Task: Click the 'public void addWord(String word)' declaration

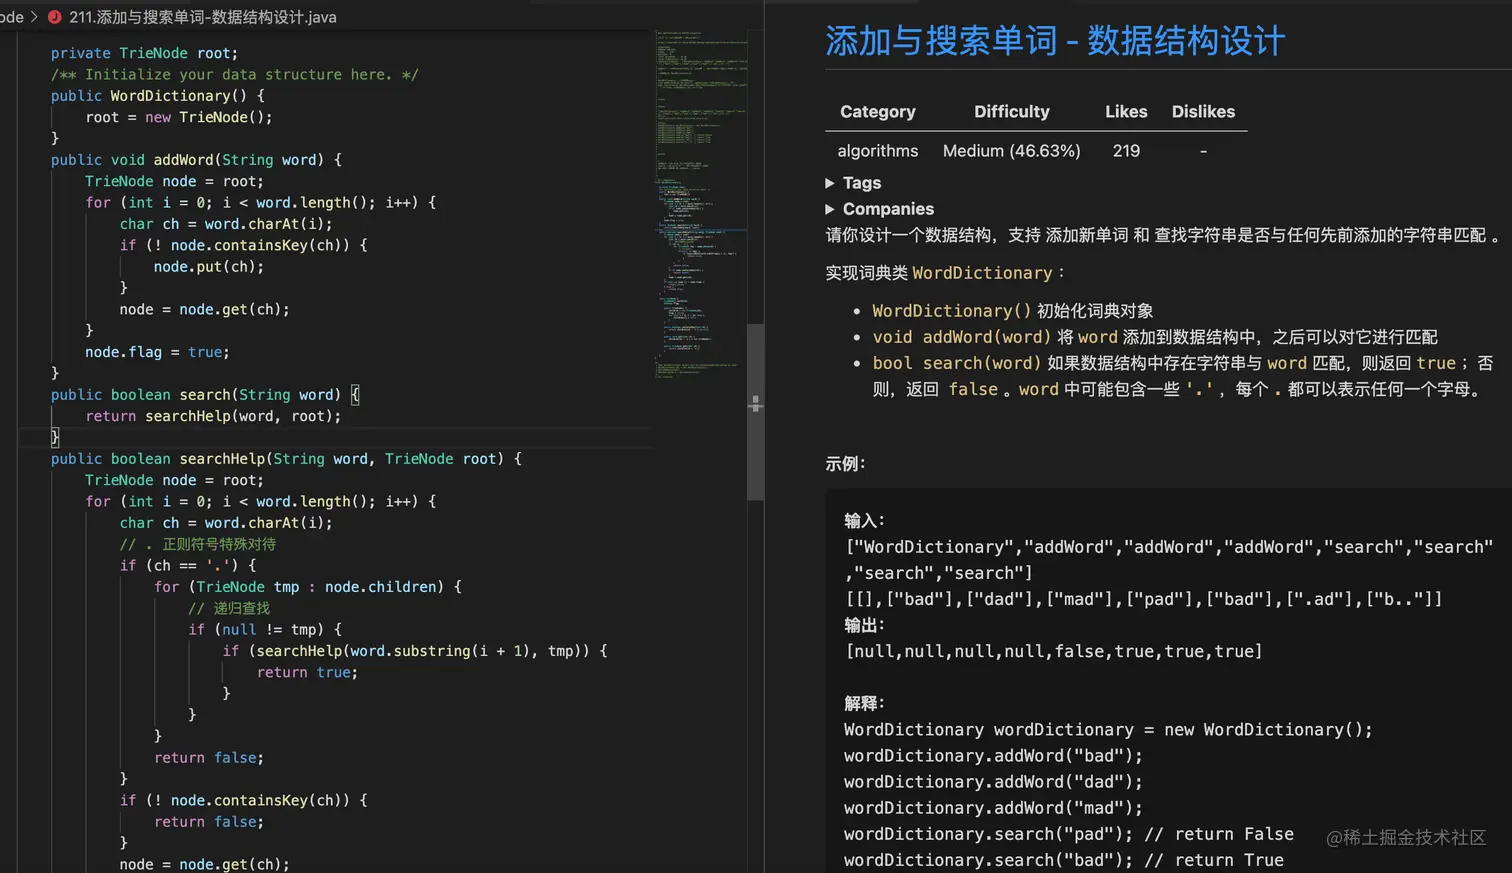Action: click(x=196, y=160)
